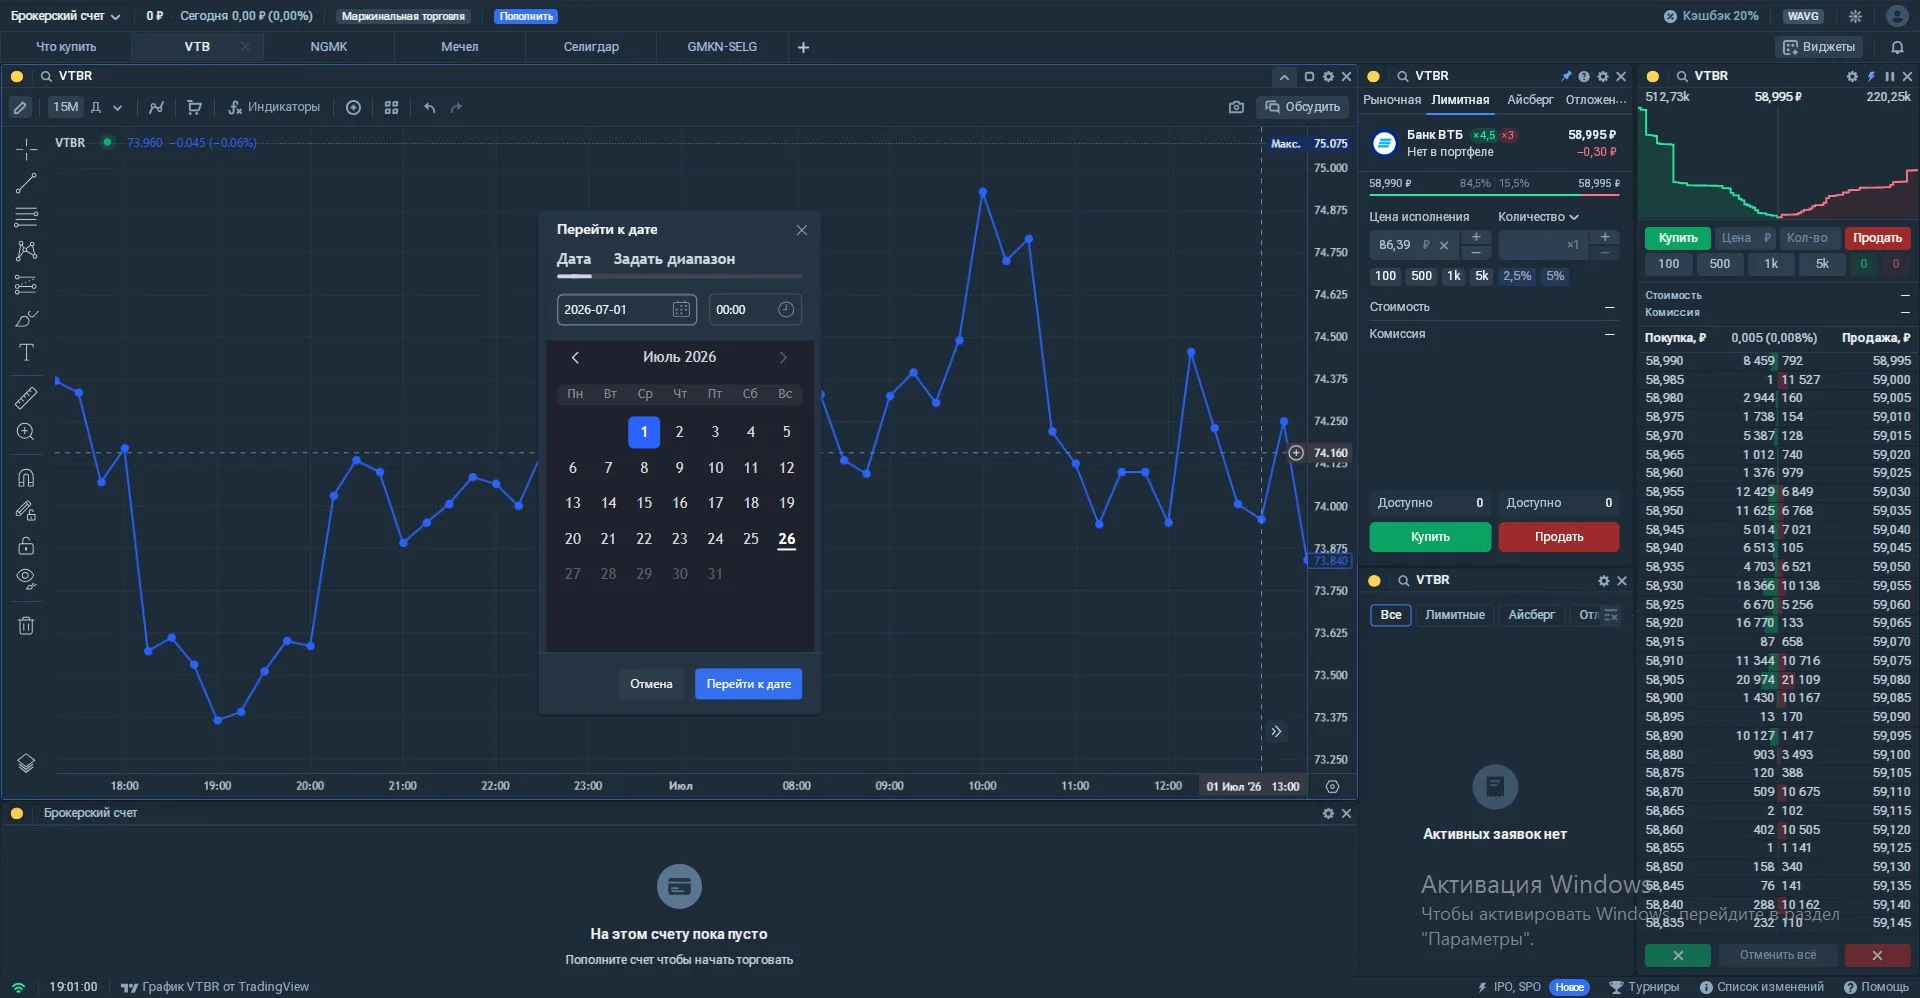
Task: Click the add symbol compare icon
Action: 353,107
